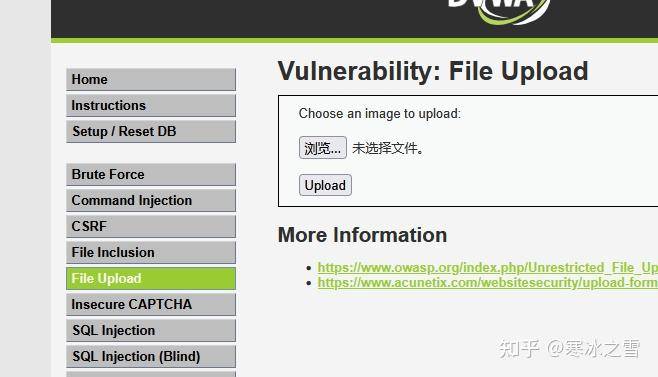Select Brute Force in sidebar
Viewport: 658px width, 377px height.
tap(151, 174)
